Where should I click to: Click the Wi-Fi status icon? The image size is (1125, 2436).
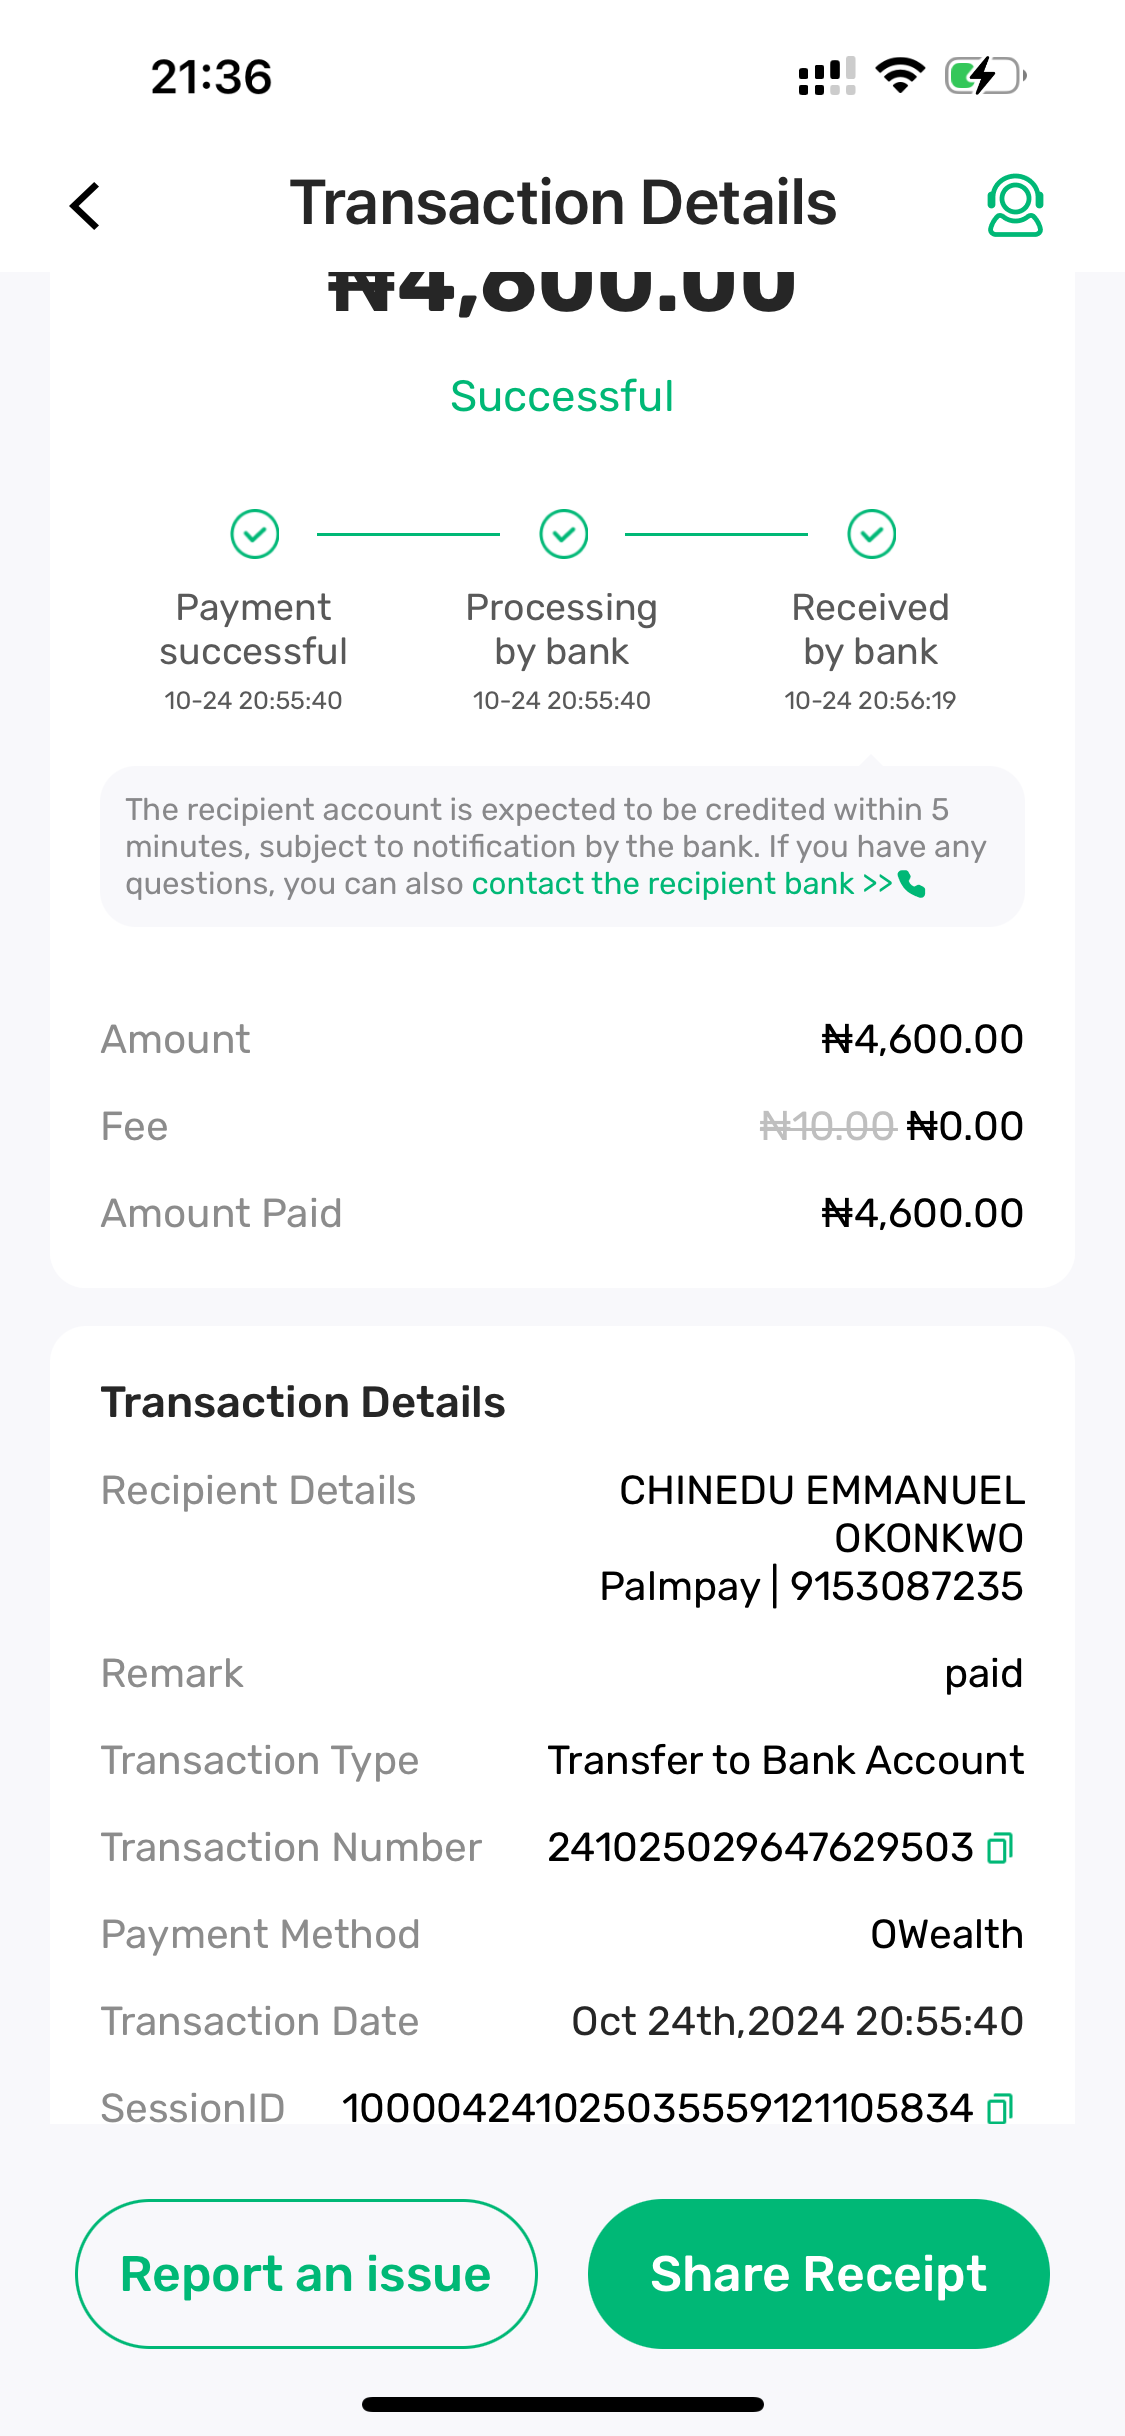(899, 77)
